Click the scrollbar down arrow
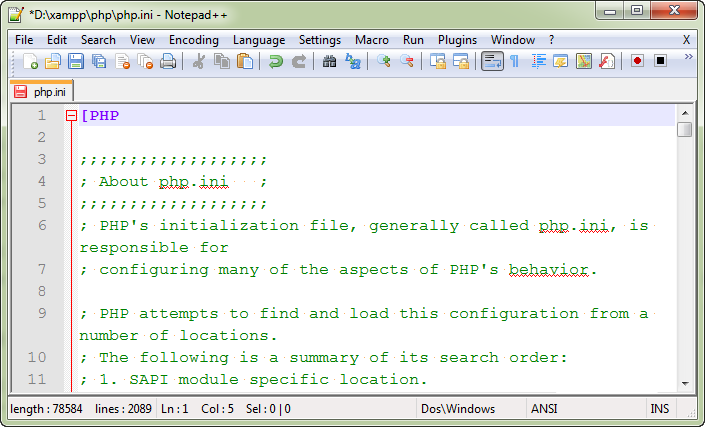 click(685, 383)
